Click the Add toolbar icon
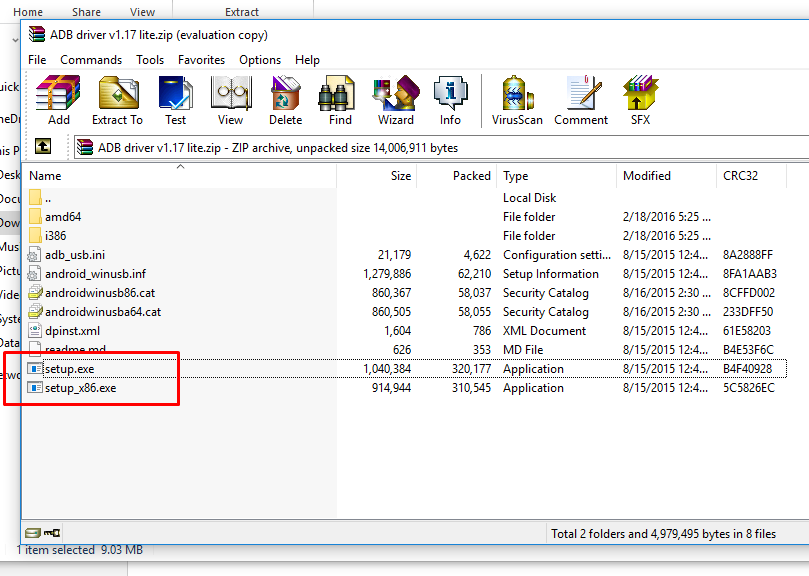This screenshot has height=576, width=809. click(x=58, y=100)
